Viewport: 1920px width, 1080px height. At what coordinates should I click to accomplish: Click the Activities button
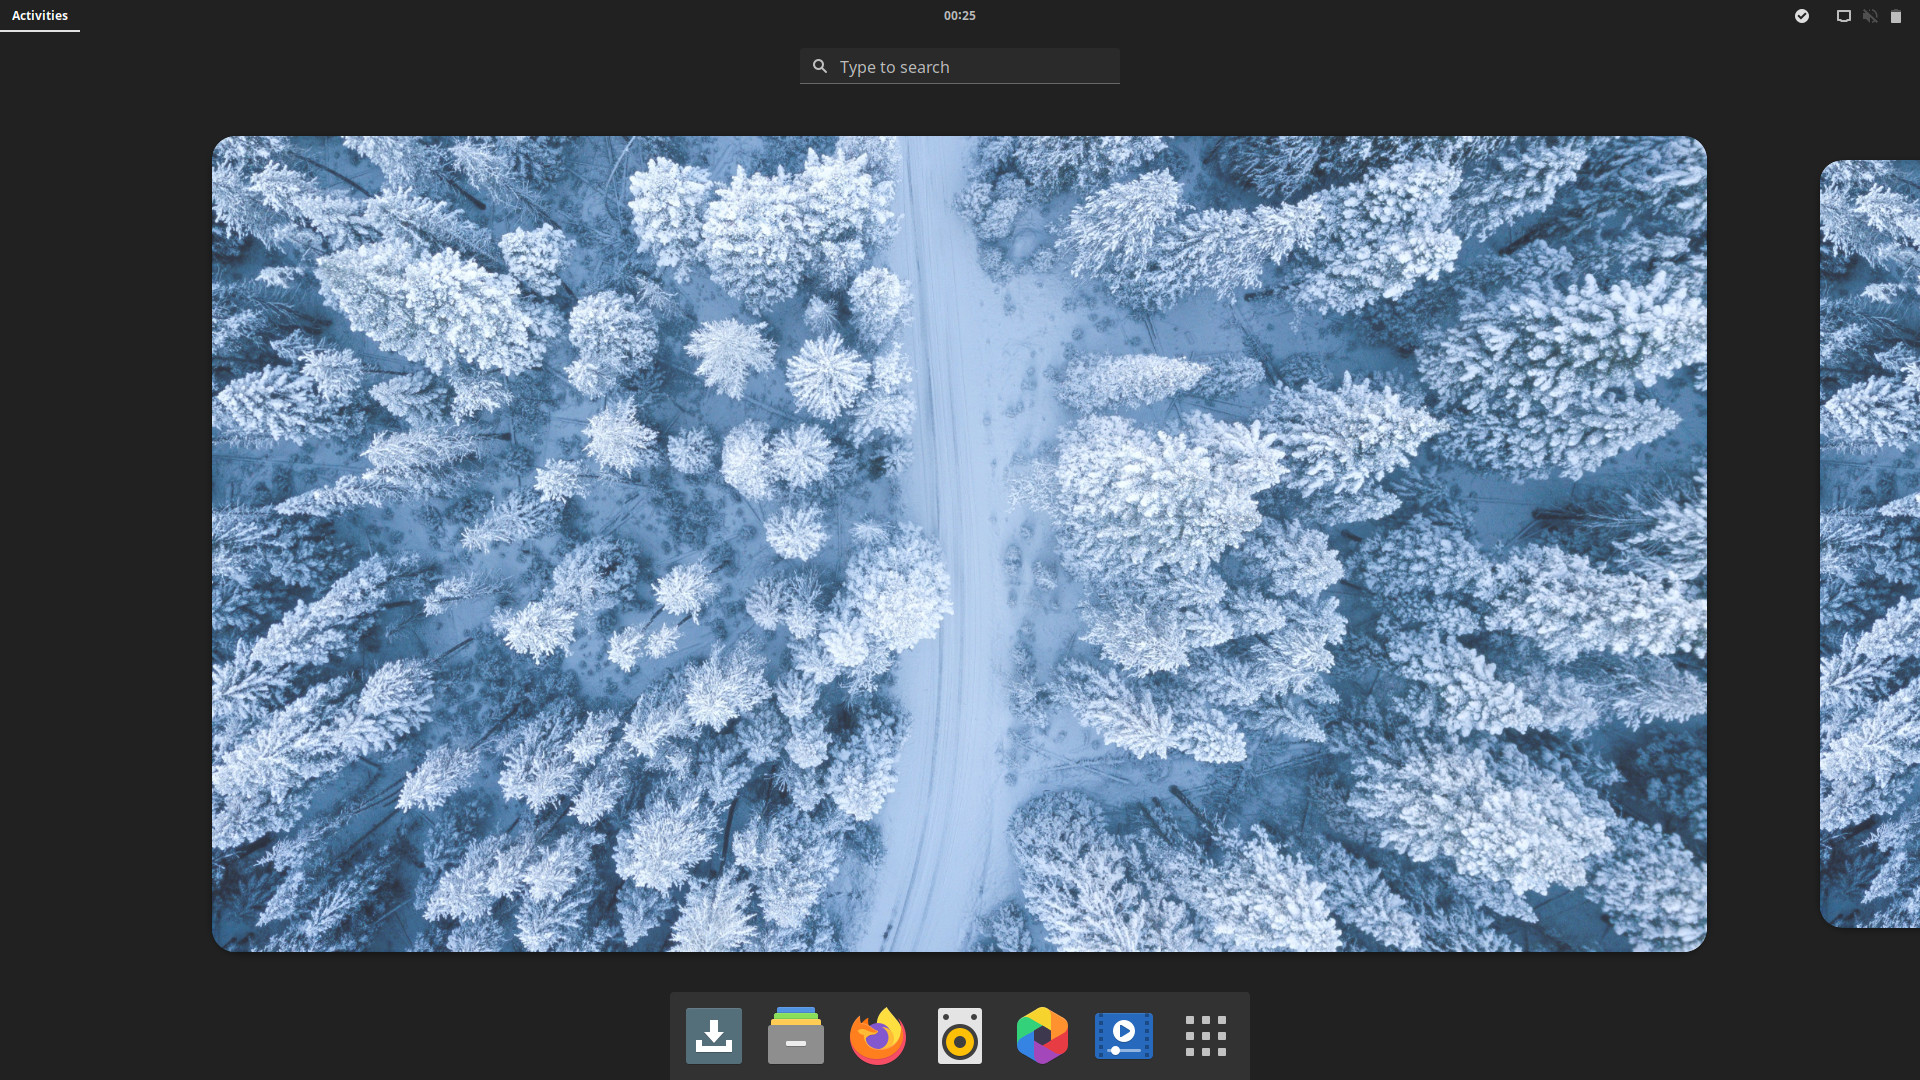coord(40,16)
